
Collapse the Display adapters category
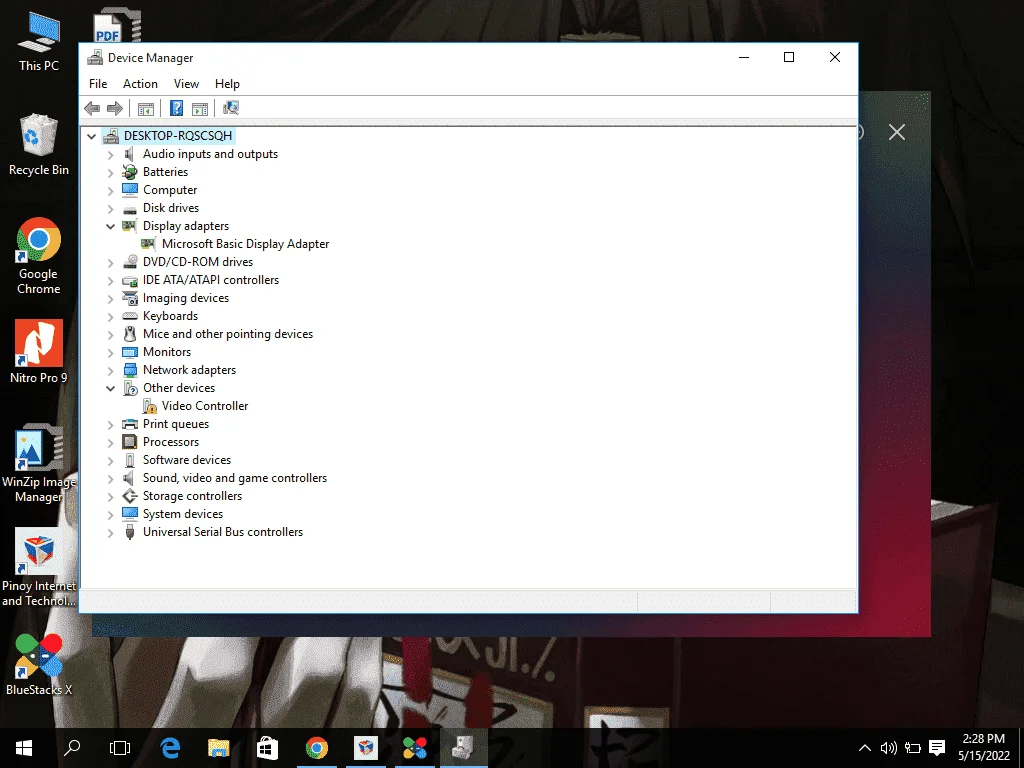click(110, 227)
